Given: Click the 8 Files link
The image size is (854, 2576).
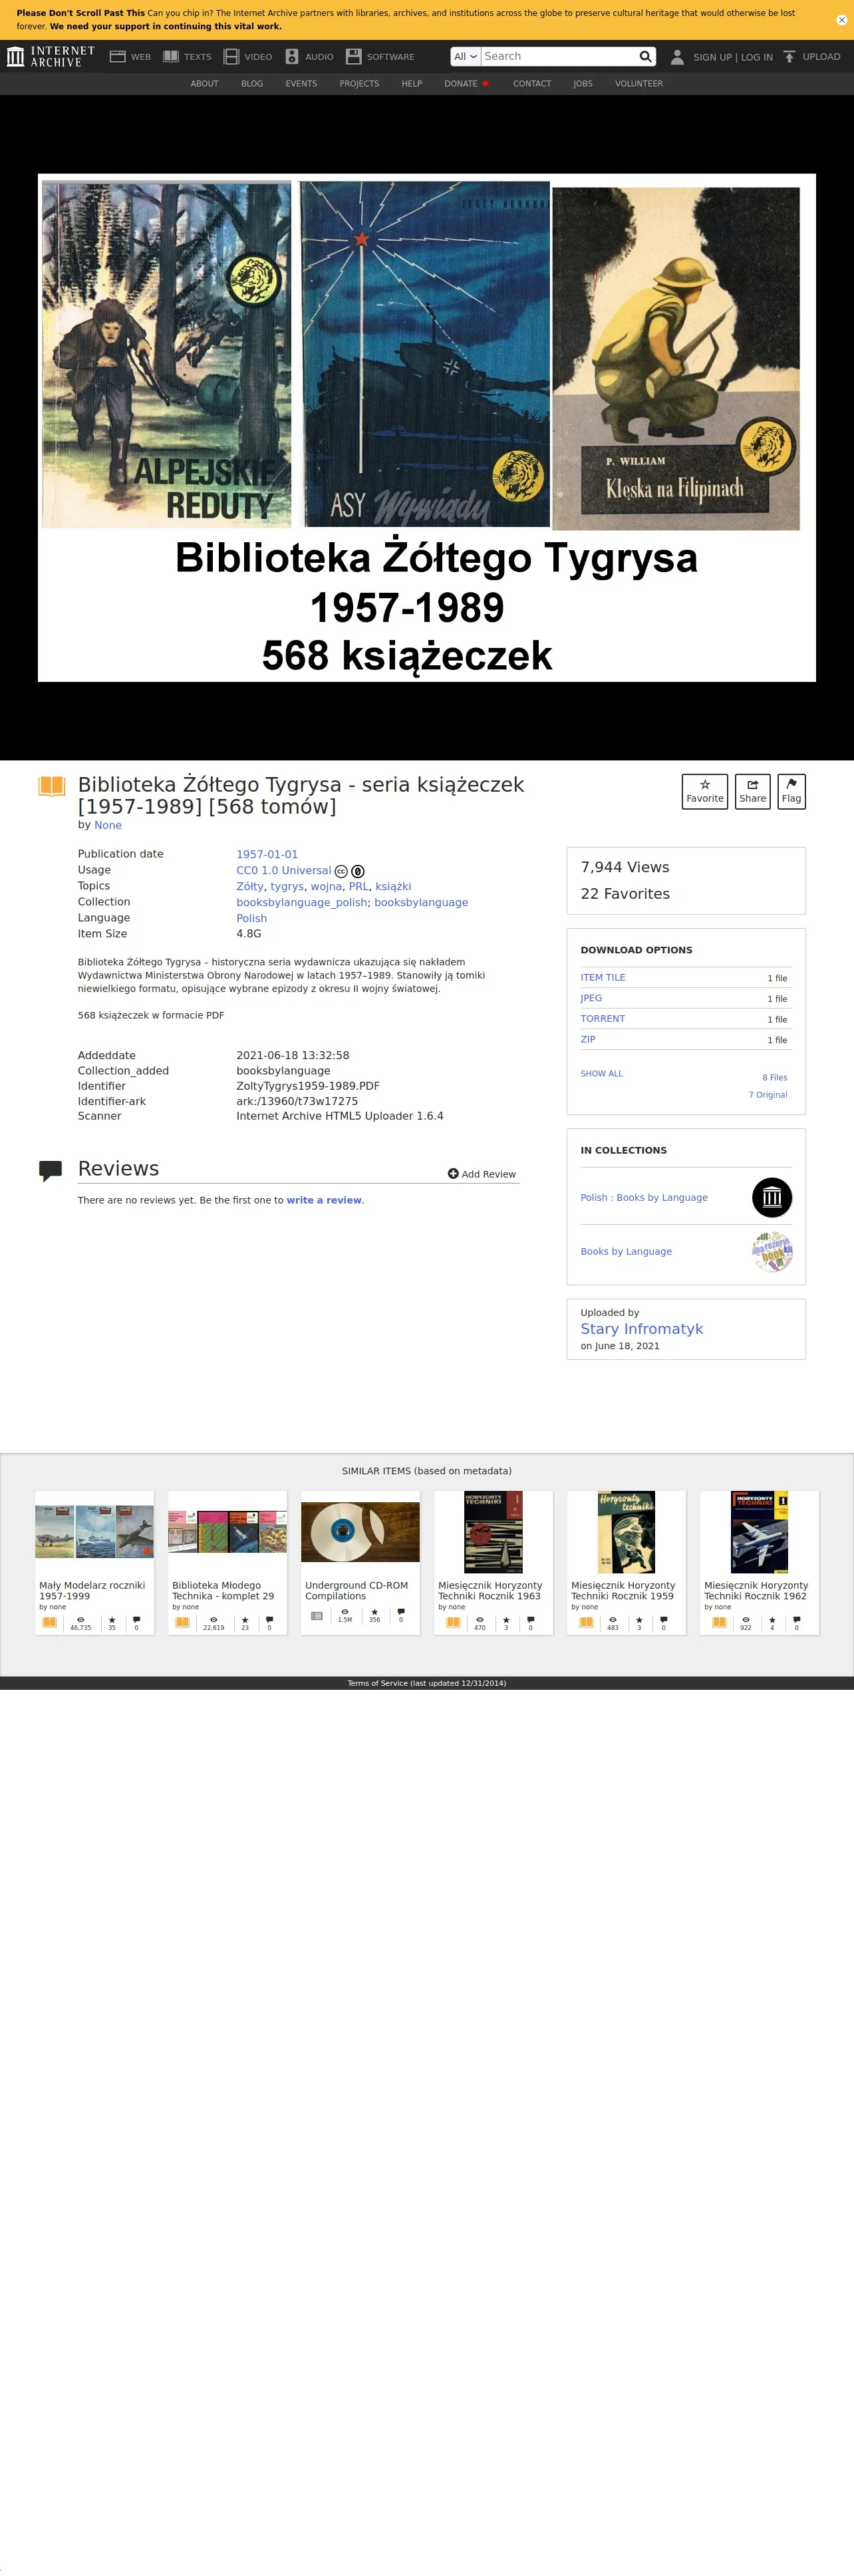Looking at the screenshot, I should (775, 1077).
